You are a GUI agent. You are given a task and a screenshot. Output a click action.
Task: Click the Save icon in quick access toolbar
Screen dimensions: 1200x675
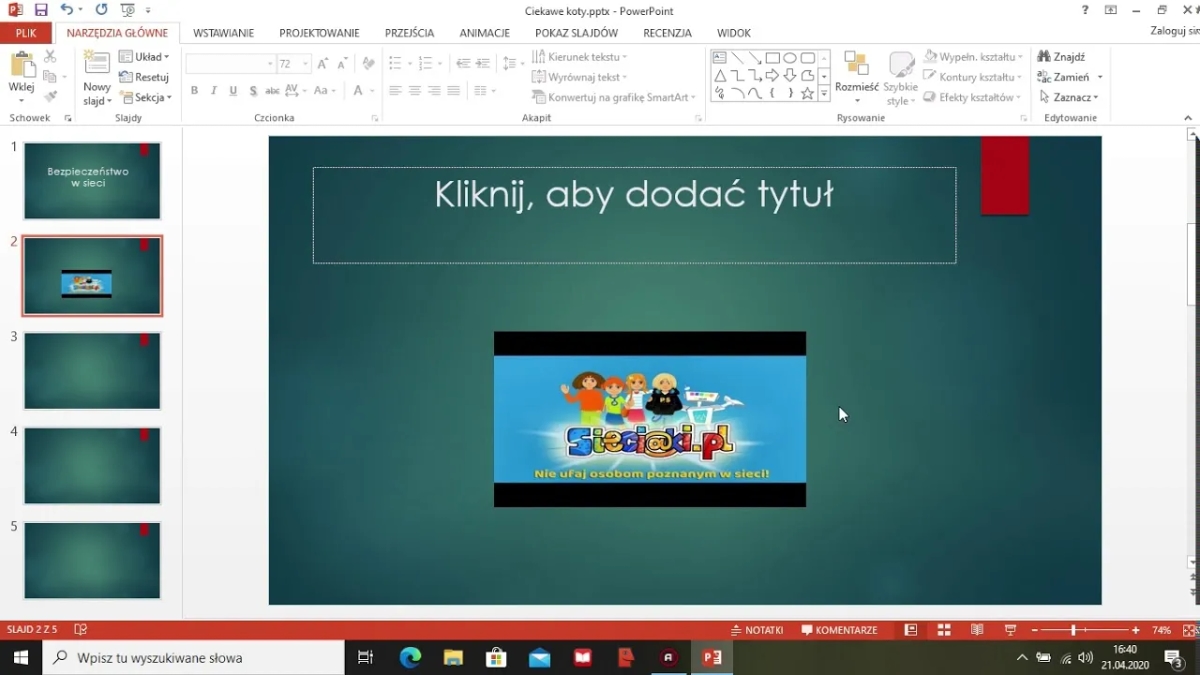click(x=41, y=10)
